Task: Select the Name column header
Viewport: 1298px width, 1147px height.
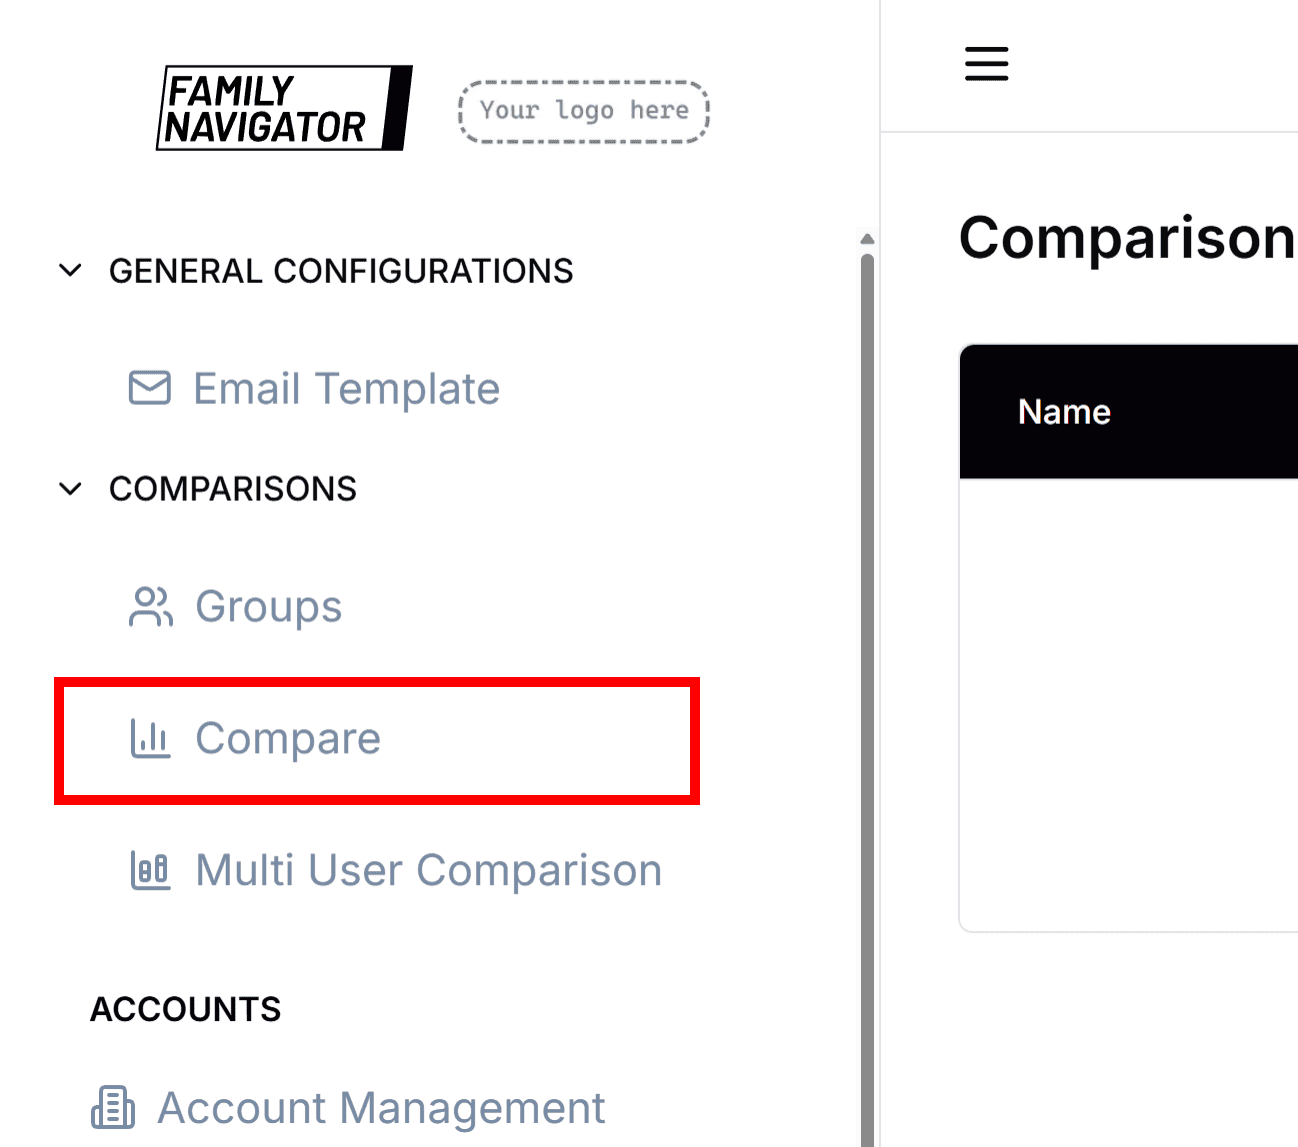Action: point(1064,411)
